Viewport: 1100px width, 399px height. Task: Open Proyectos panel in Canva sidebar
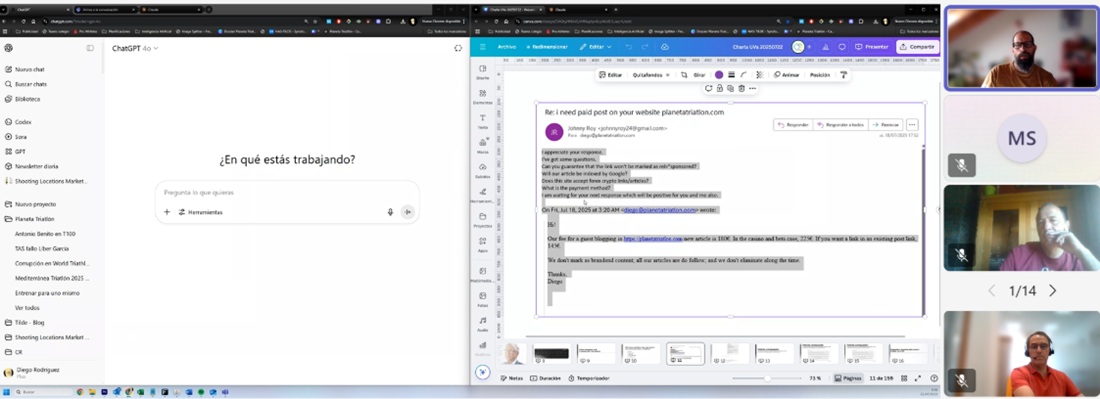click(x=483, y=219)
